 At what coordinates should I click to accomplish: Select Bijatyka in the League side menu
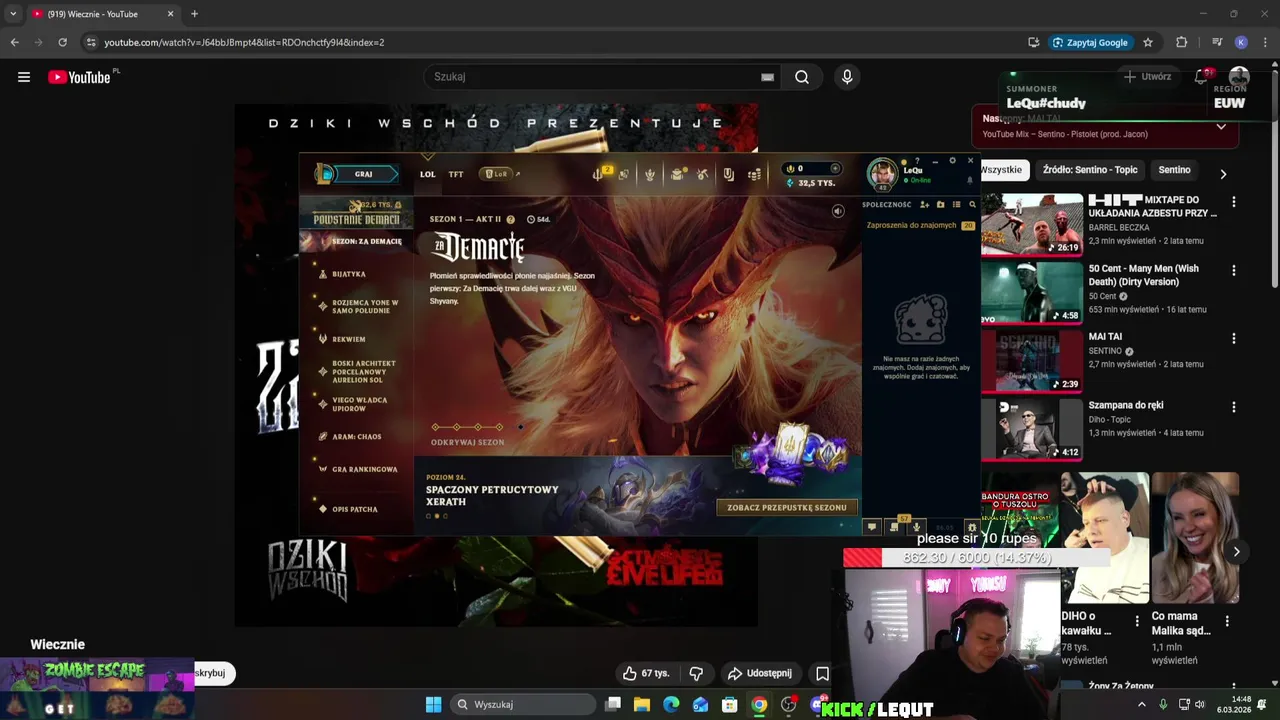(x=349, y=274)
